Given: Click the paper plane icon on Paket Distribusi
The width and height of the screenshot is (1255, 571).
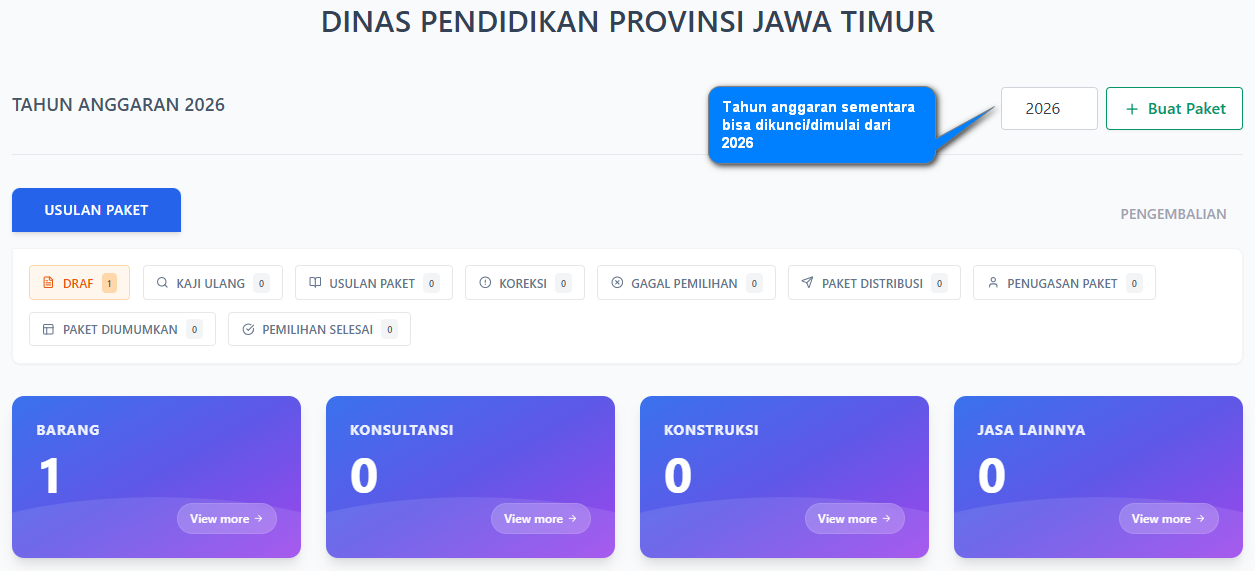Looking at the screenshot, I should coord(808,283).
